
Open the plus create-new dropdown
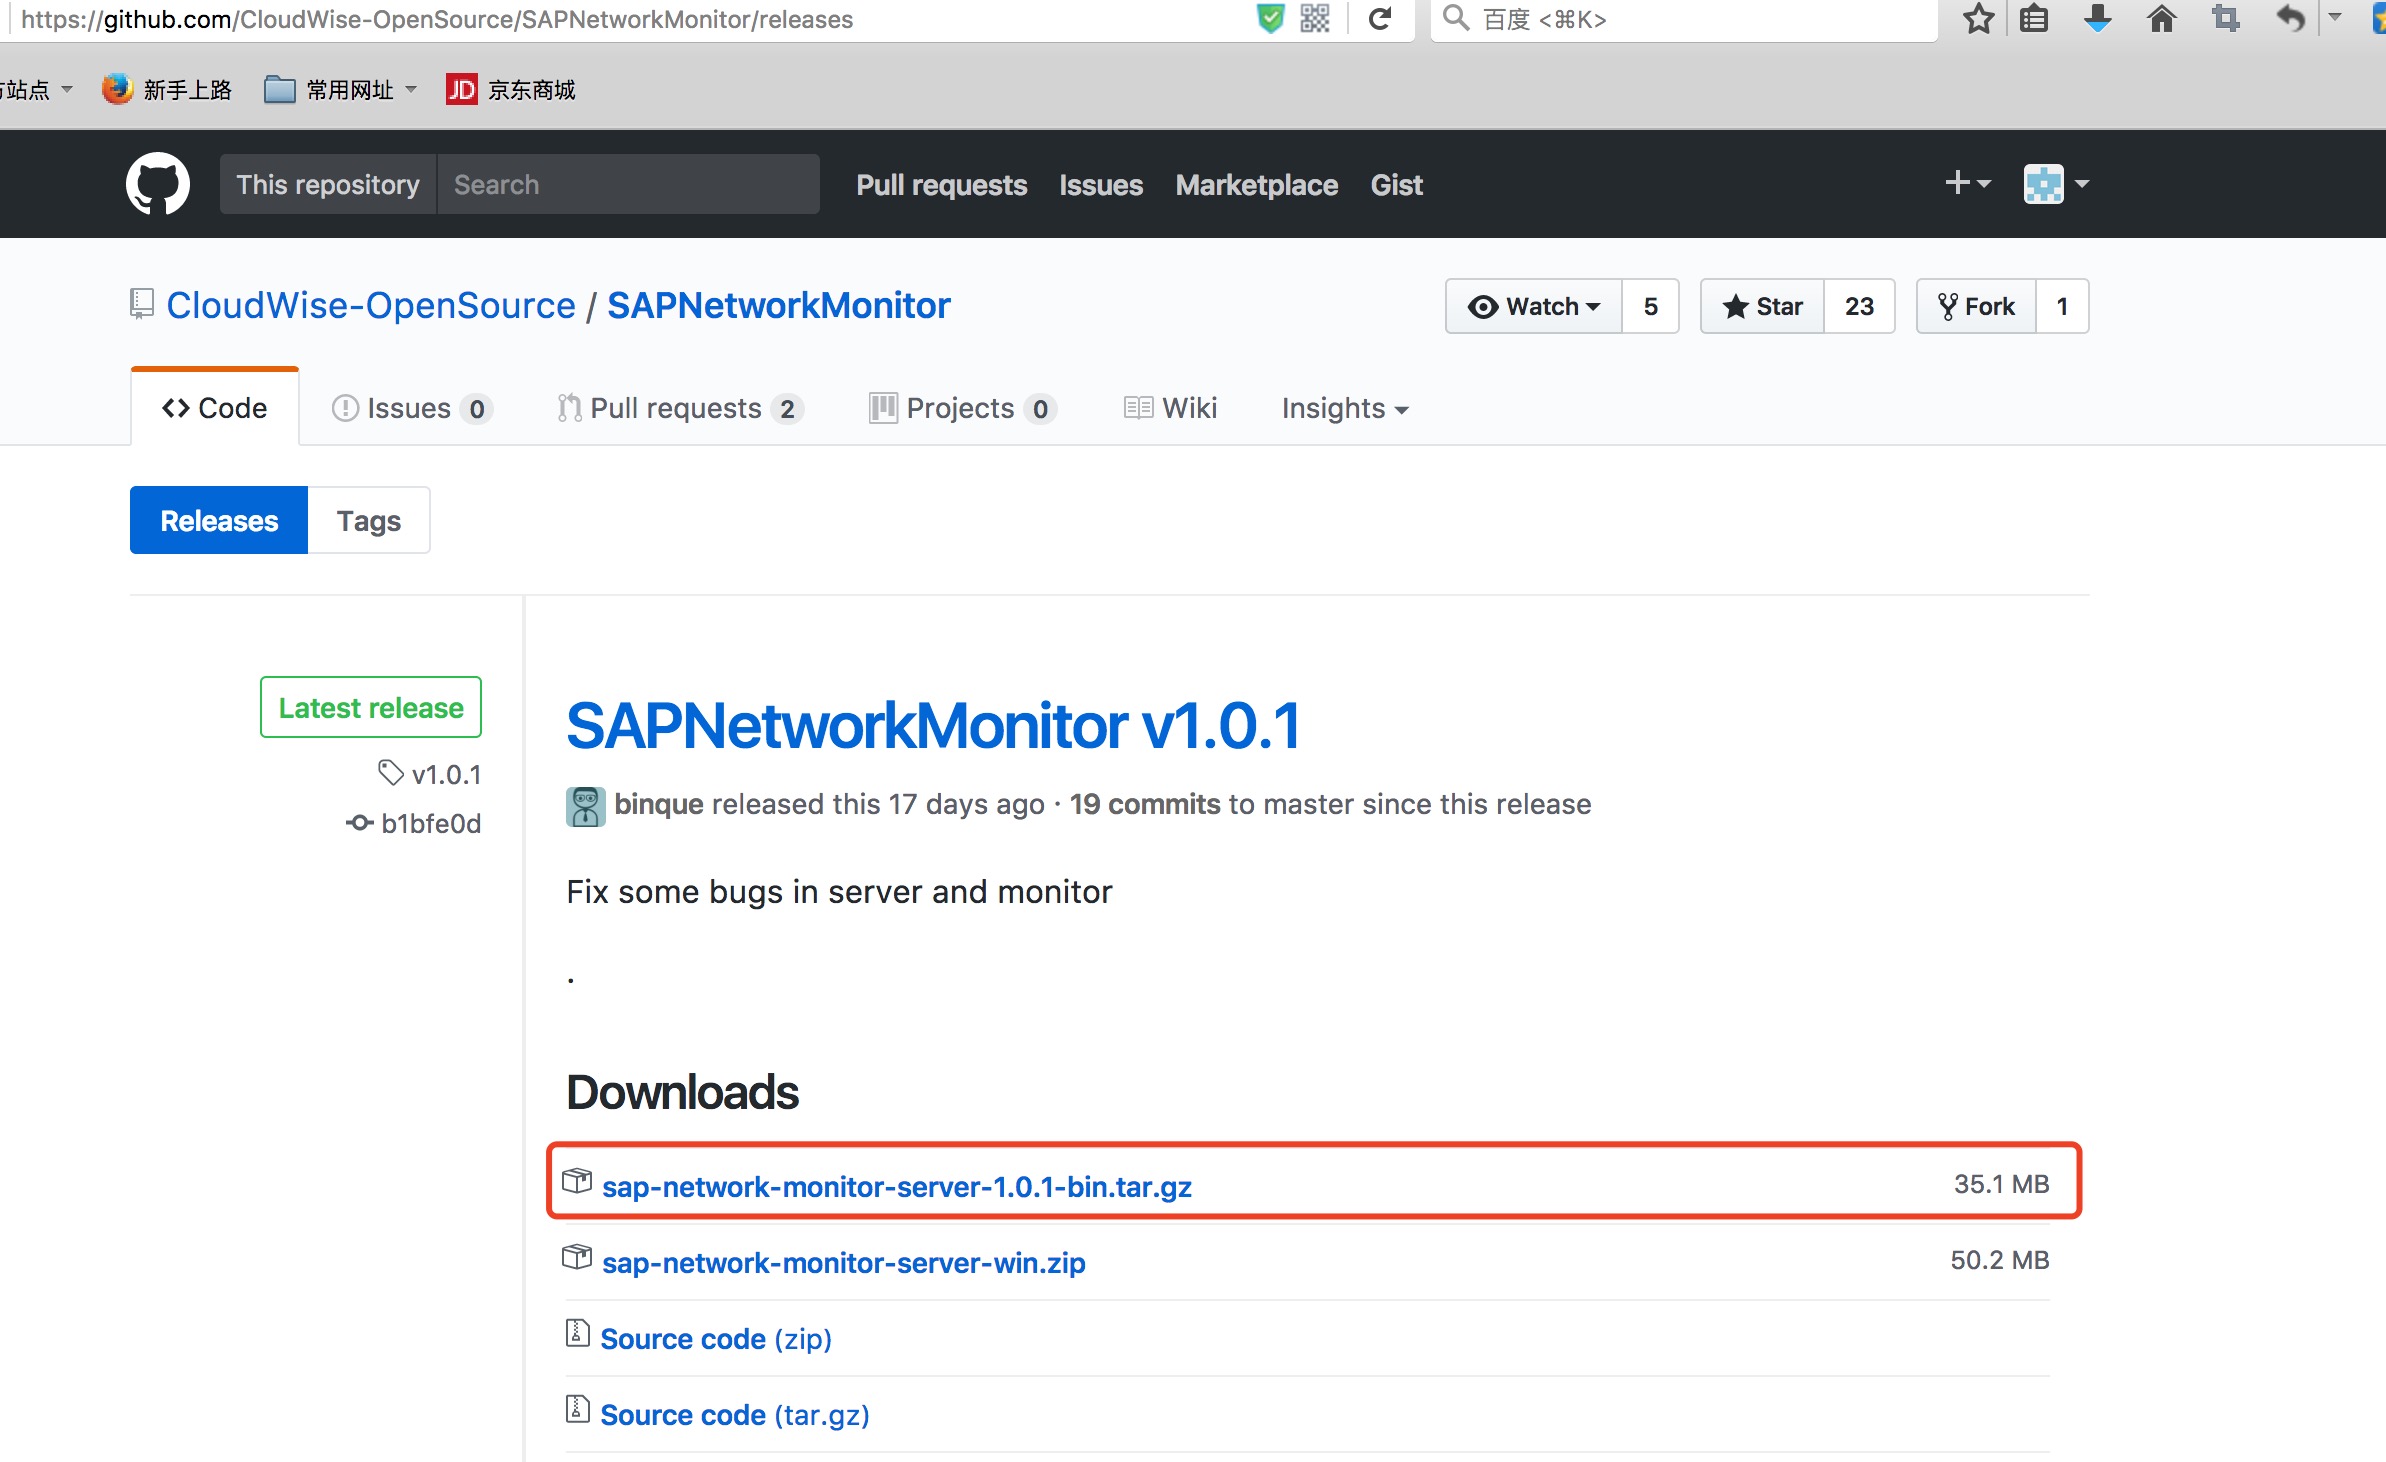(x=1967, y=183)
